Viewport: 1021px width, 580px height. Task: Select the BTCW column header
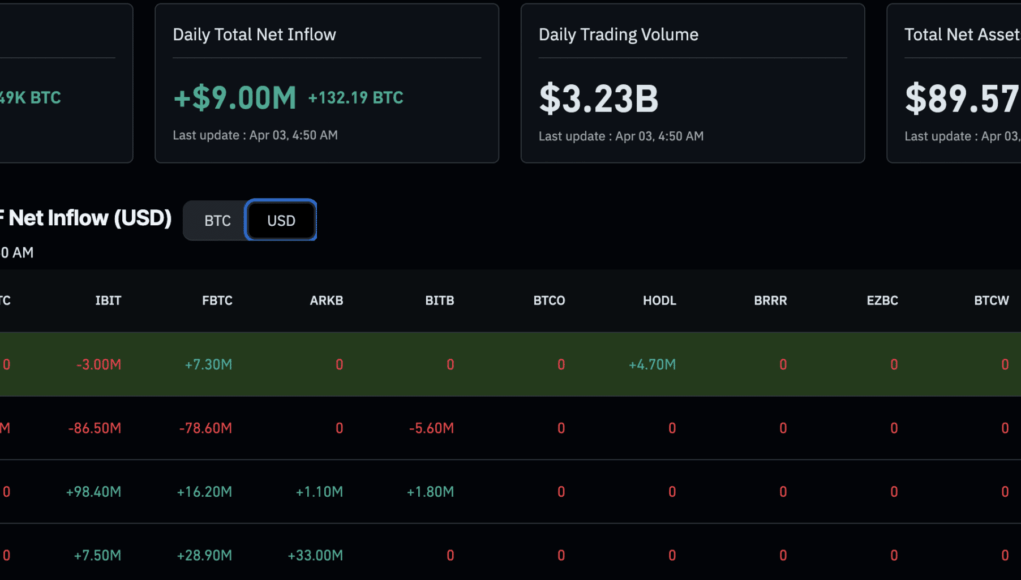tap(991, 300)
